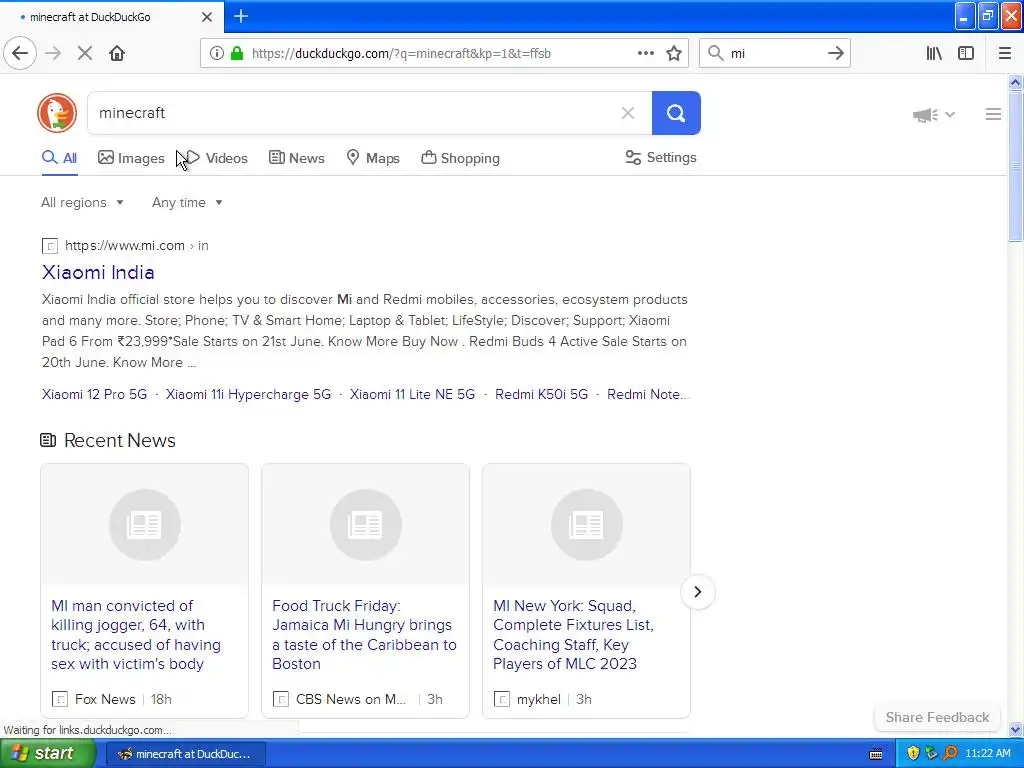
Task: Switch to Shopping results tab
Action: tap(460, 158)
